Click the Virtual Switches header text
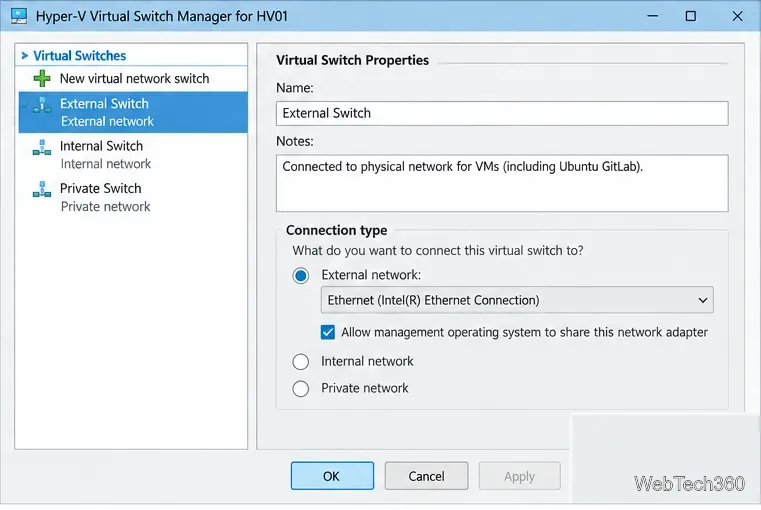Viewport: 761px width, 510px height. coord(80,56)
